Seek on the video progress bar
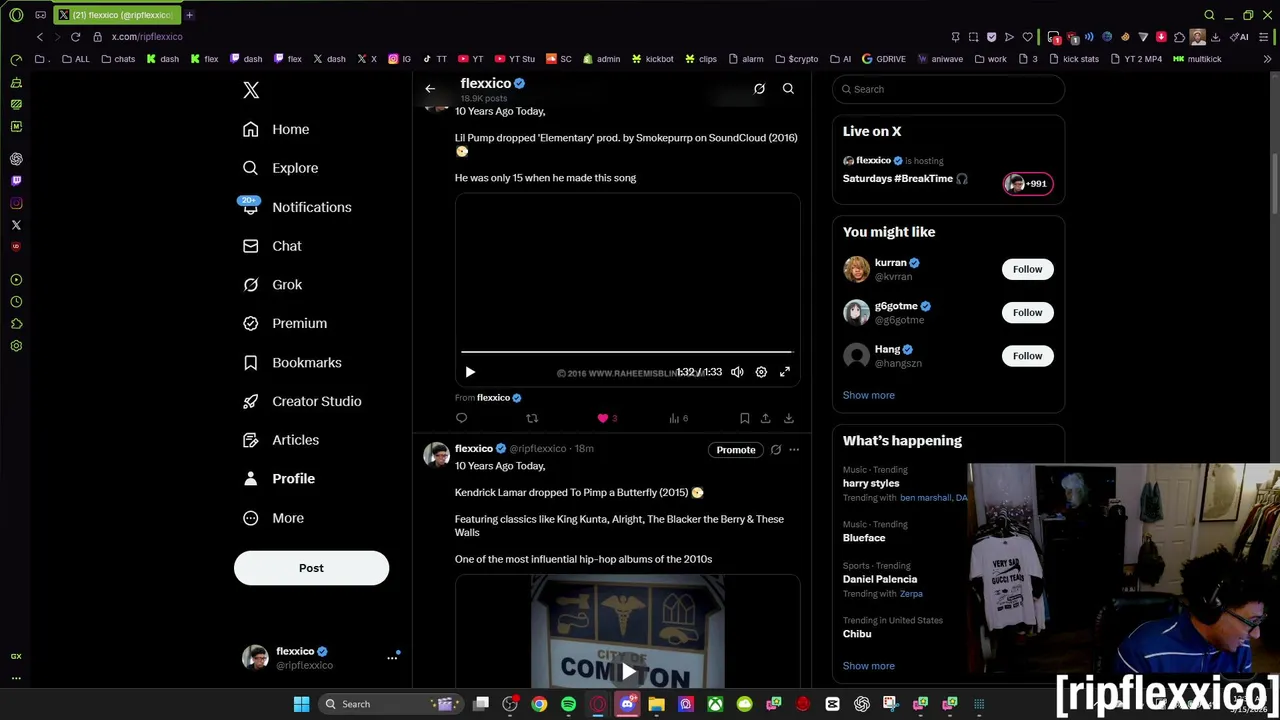The height and width of the screenshot is (720, 1280). pos(627,352)
